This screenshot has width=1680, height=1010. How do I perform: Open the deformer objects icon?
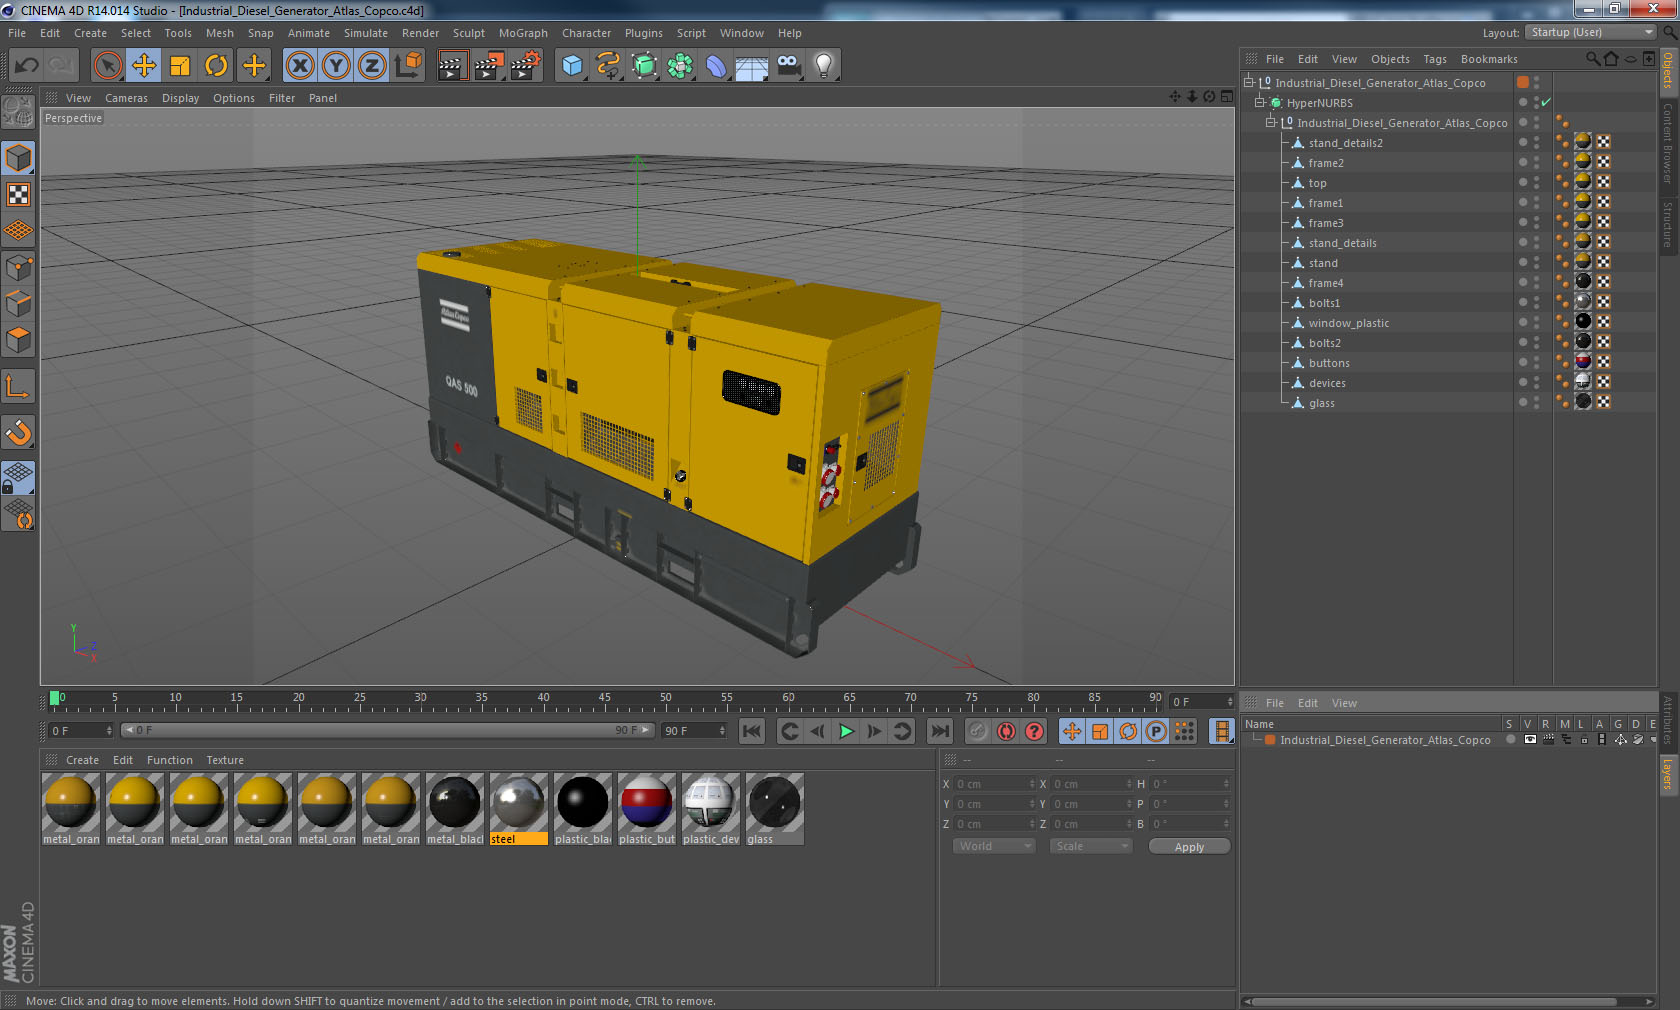[x=716, y=66]
